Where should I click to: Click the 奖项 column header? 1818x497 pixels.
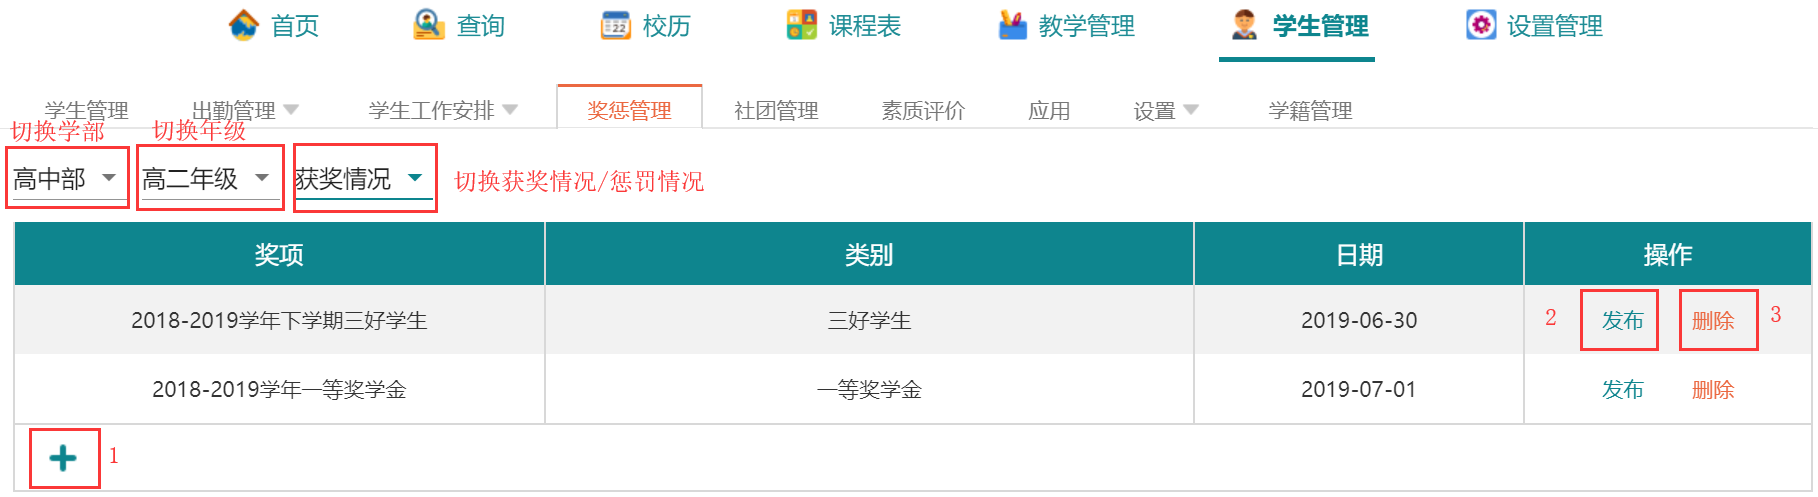pyautogui.click(x=279, y=254)
